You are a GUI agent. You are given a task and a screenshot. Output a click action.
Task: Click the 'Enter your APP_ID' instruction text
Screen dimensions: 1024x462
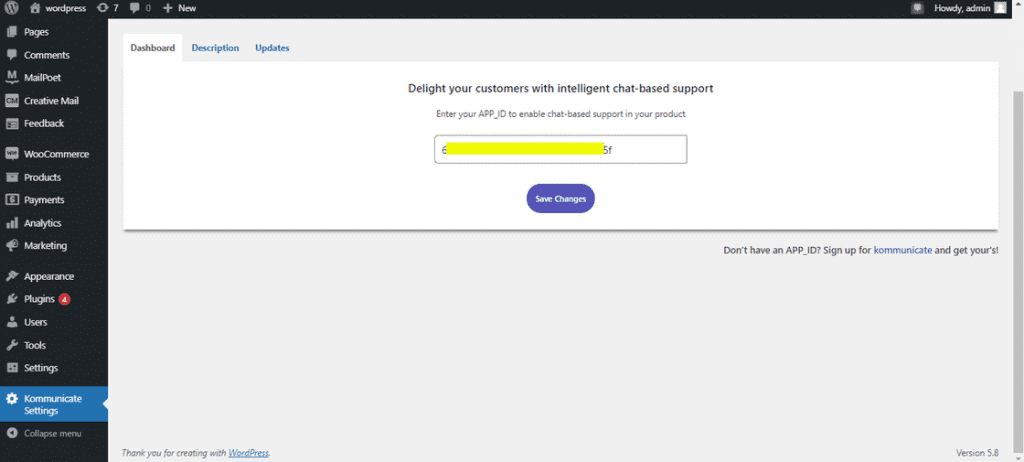tap(560, 114)
